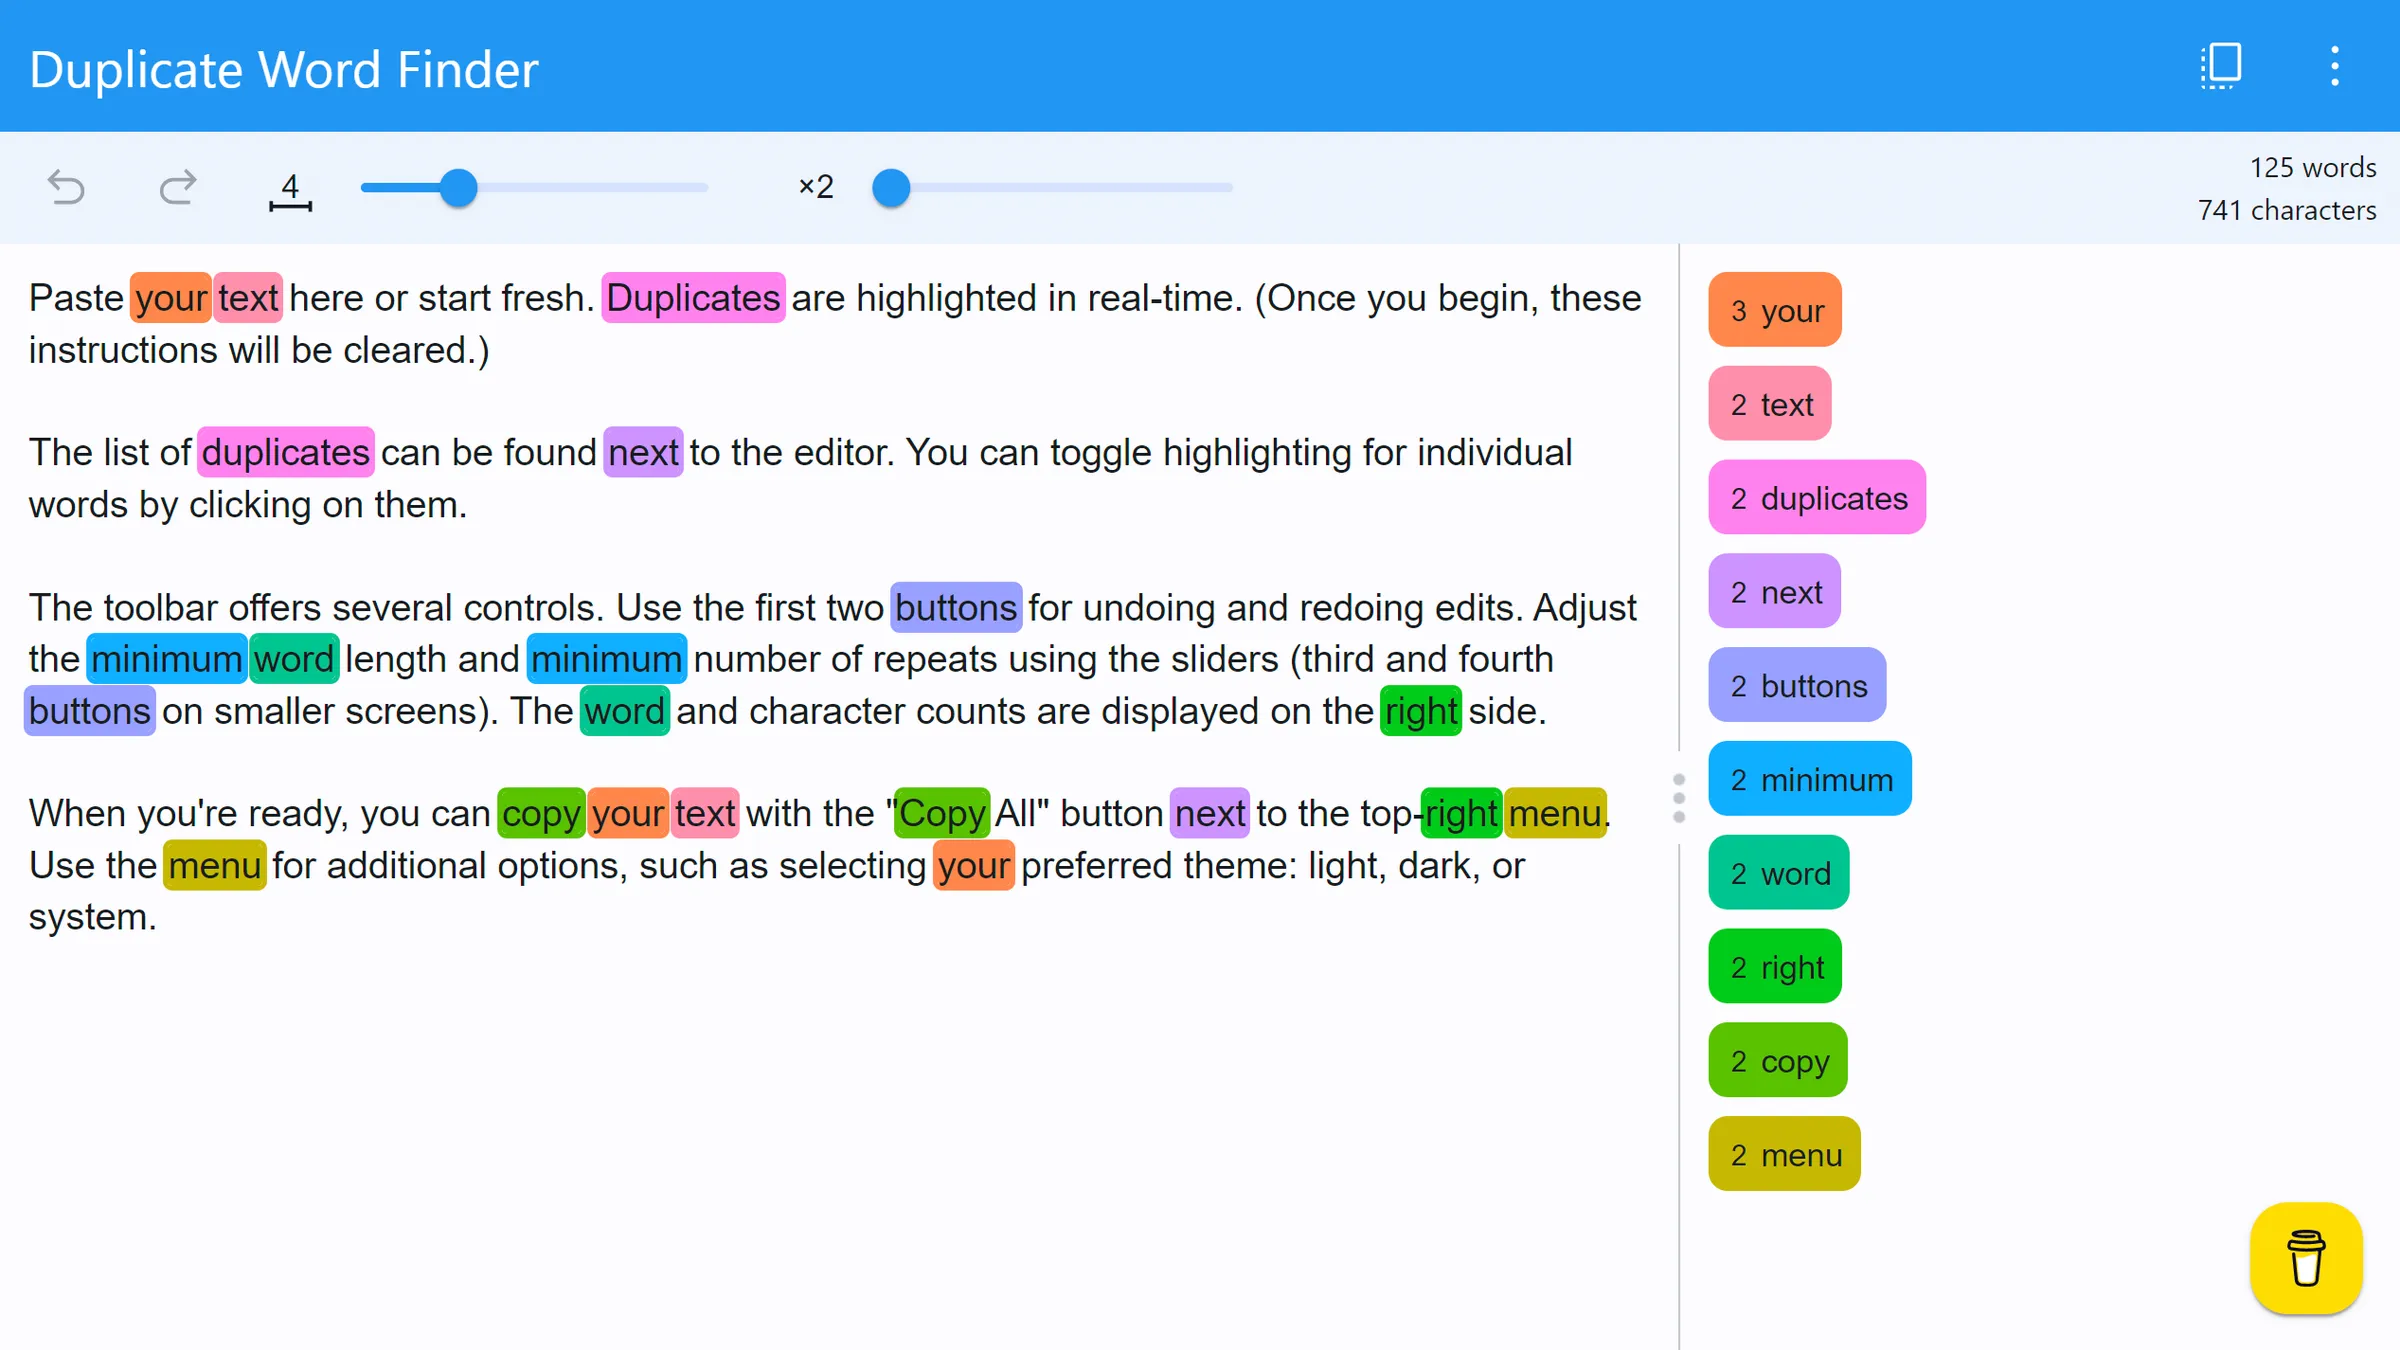2400x1350 pixels.
Task: Select the 'right' chip in the list
Action: point(1775,966)
